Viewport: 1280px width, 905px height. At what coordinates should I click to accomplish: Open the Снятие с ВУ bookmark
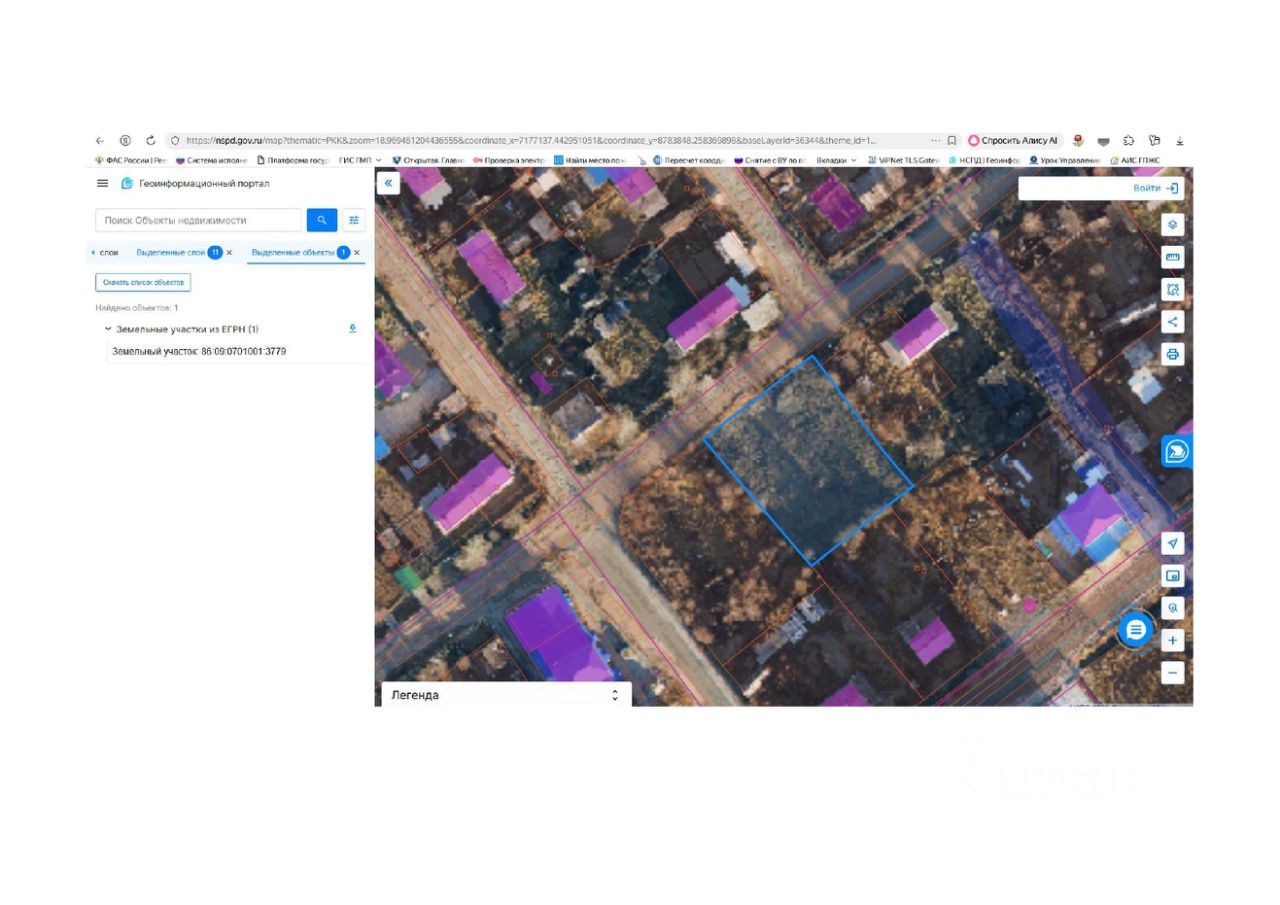coord(770,160)
